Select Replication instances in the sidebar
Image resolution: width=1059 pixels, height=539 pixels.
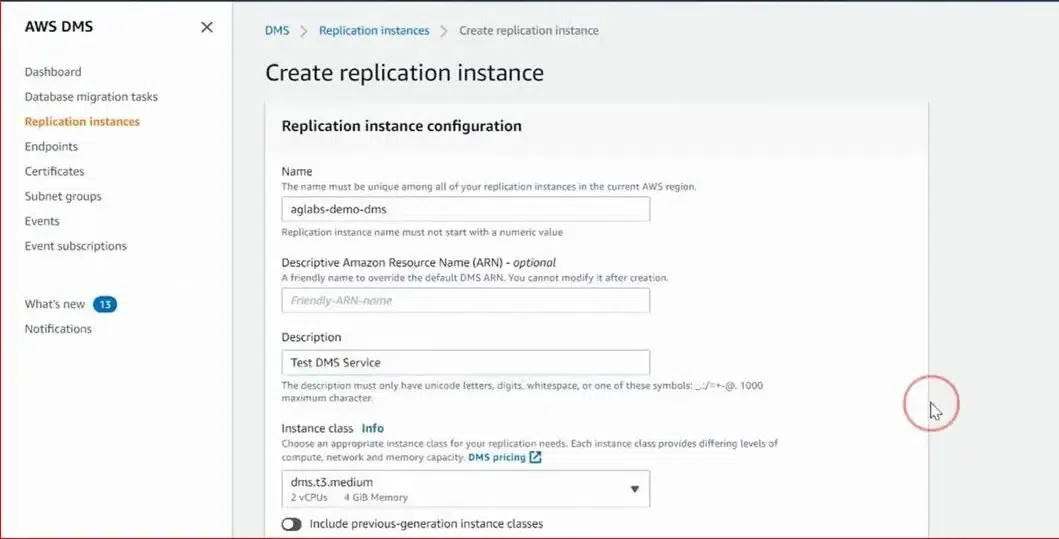[x=82, y=122]
